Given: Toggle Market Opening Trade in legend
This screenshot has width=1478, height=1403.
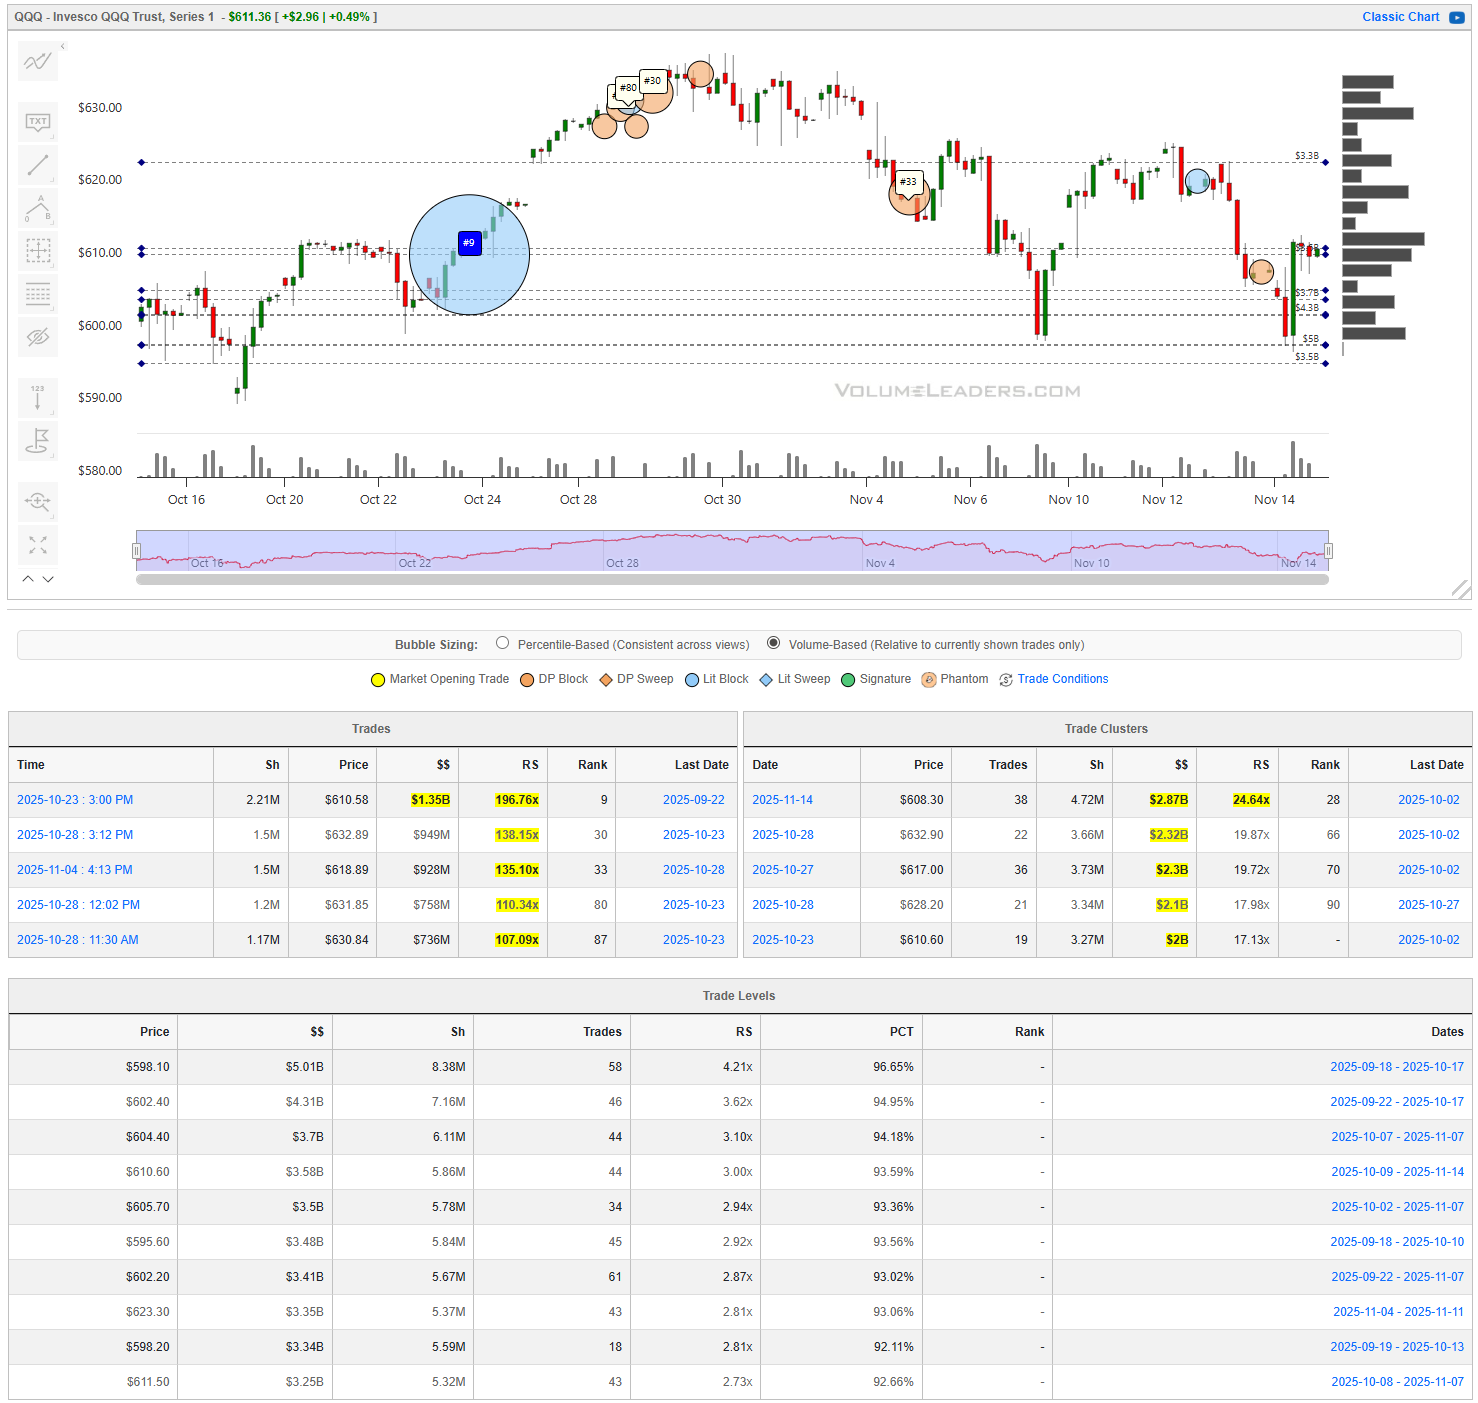Looking at the screenshot, I should (440, 679).
